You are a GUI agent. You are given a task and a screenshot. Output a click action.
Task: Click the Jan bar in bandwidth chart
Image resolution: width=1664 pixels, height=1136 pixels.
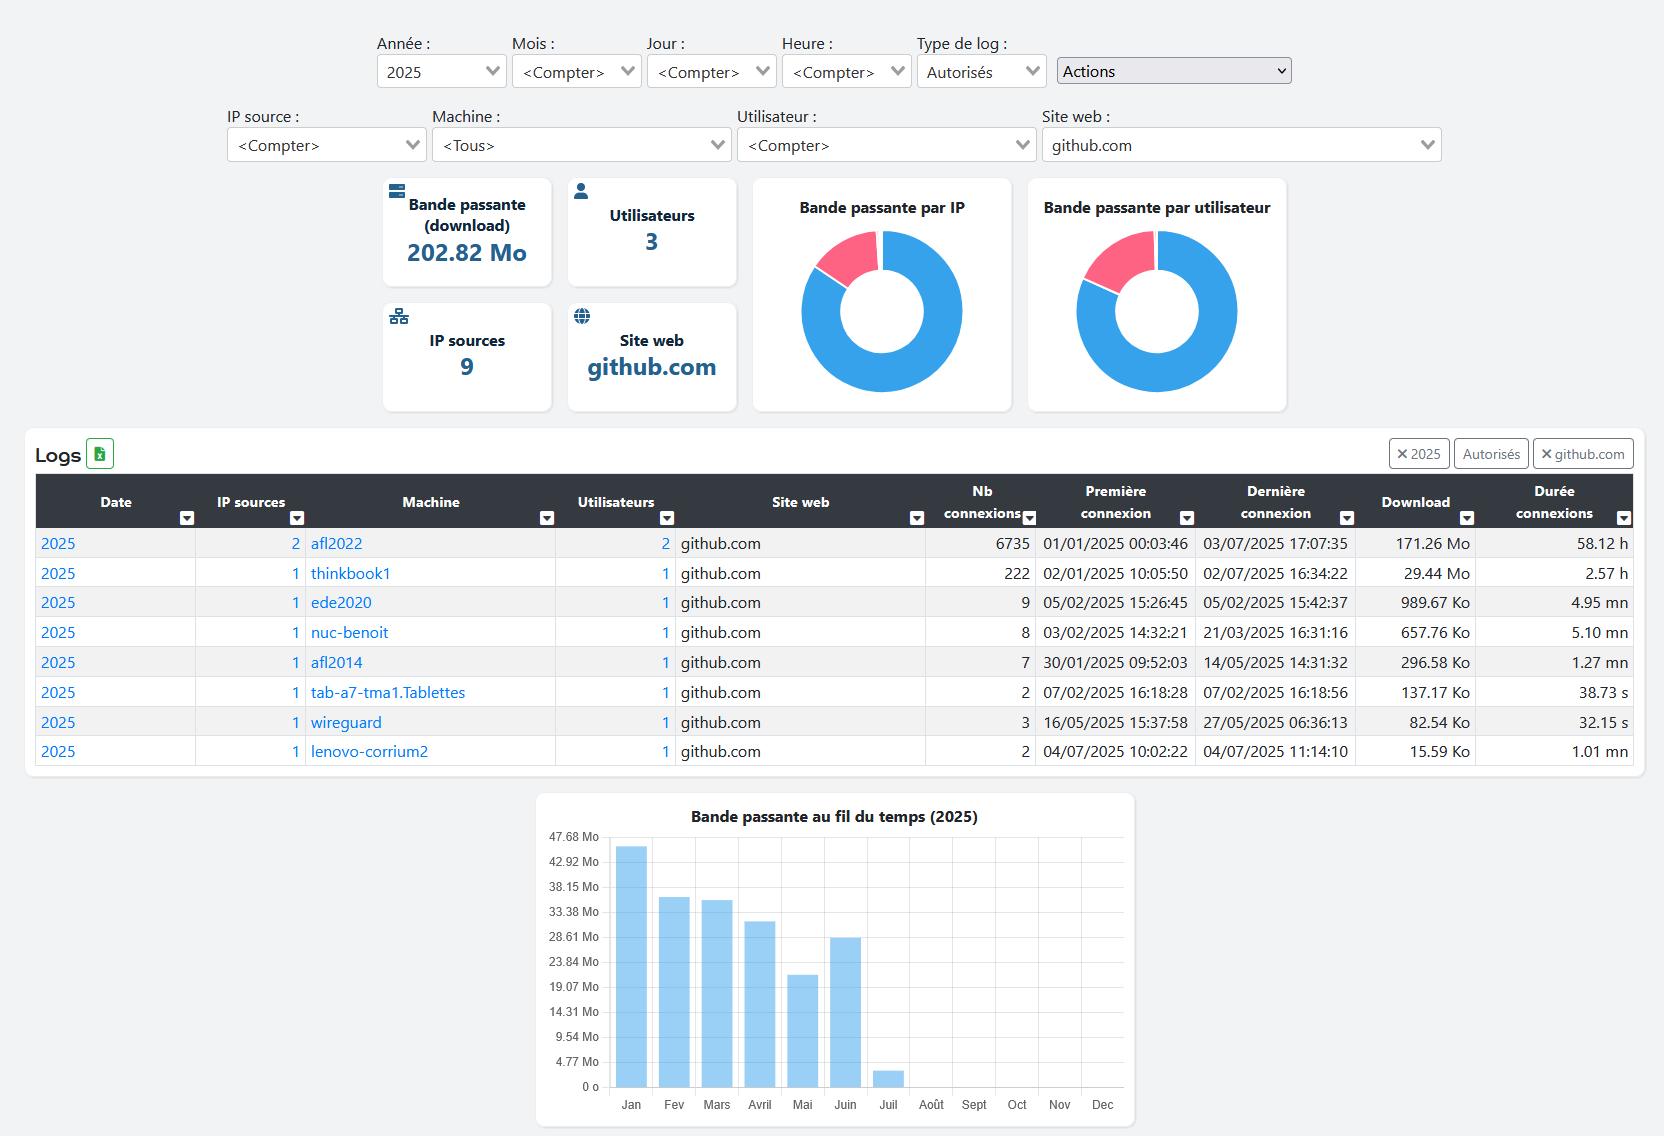(x=631, y=967)
